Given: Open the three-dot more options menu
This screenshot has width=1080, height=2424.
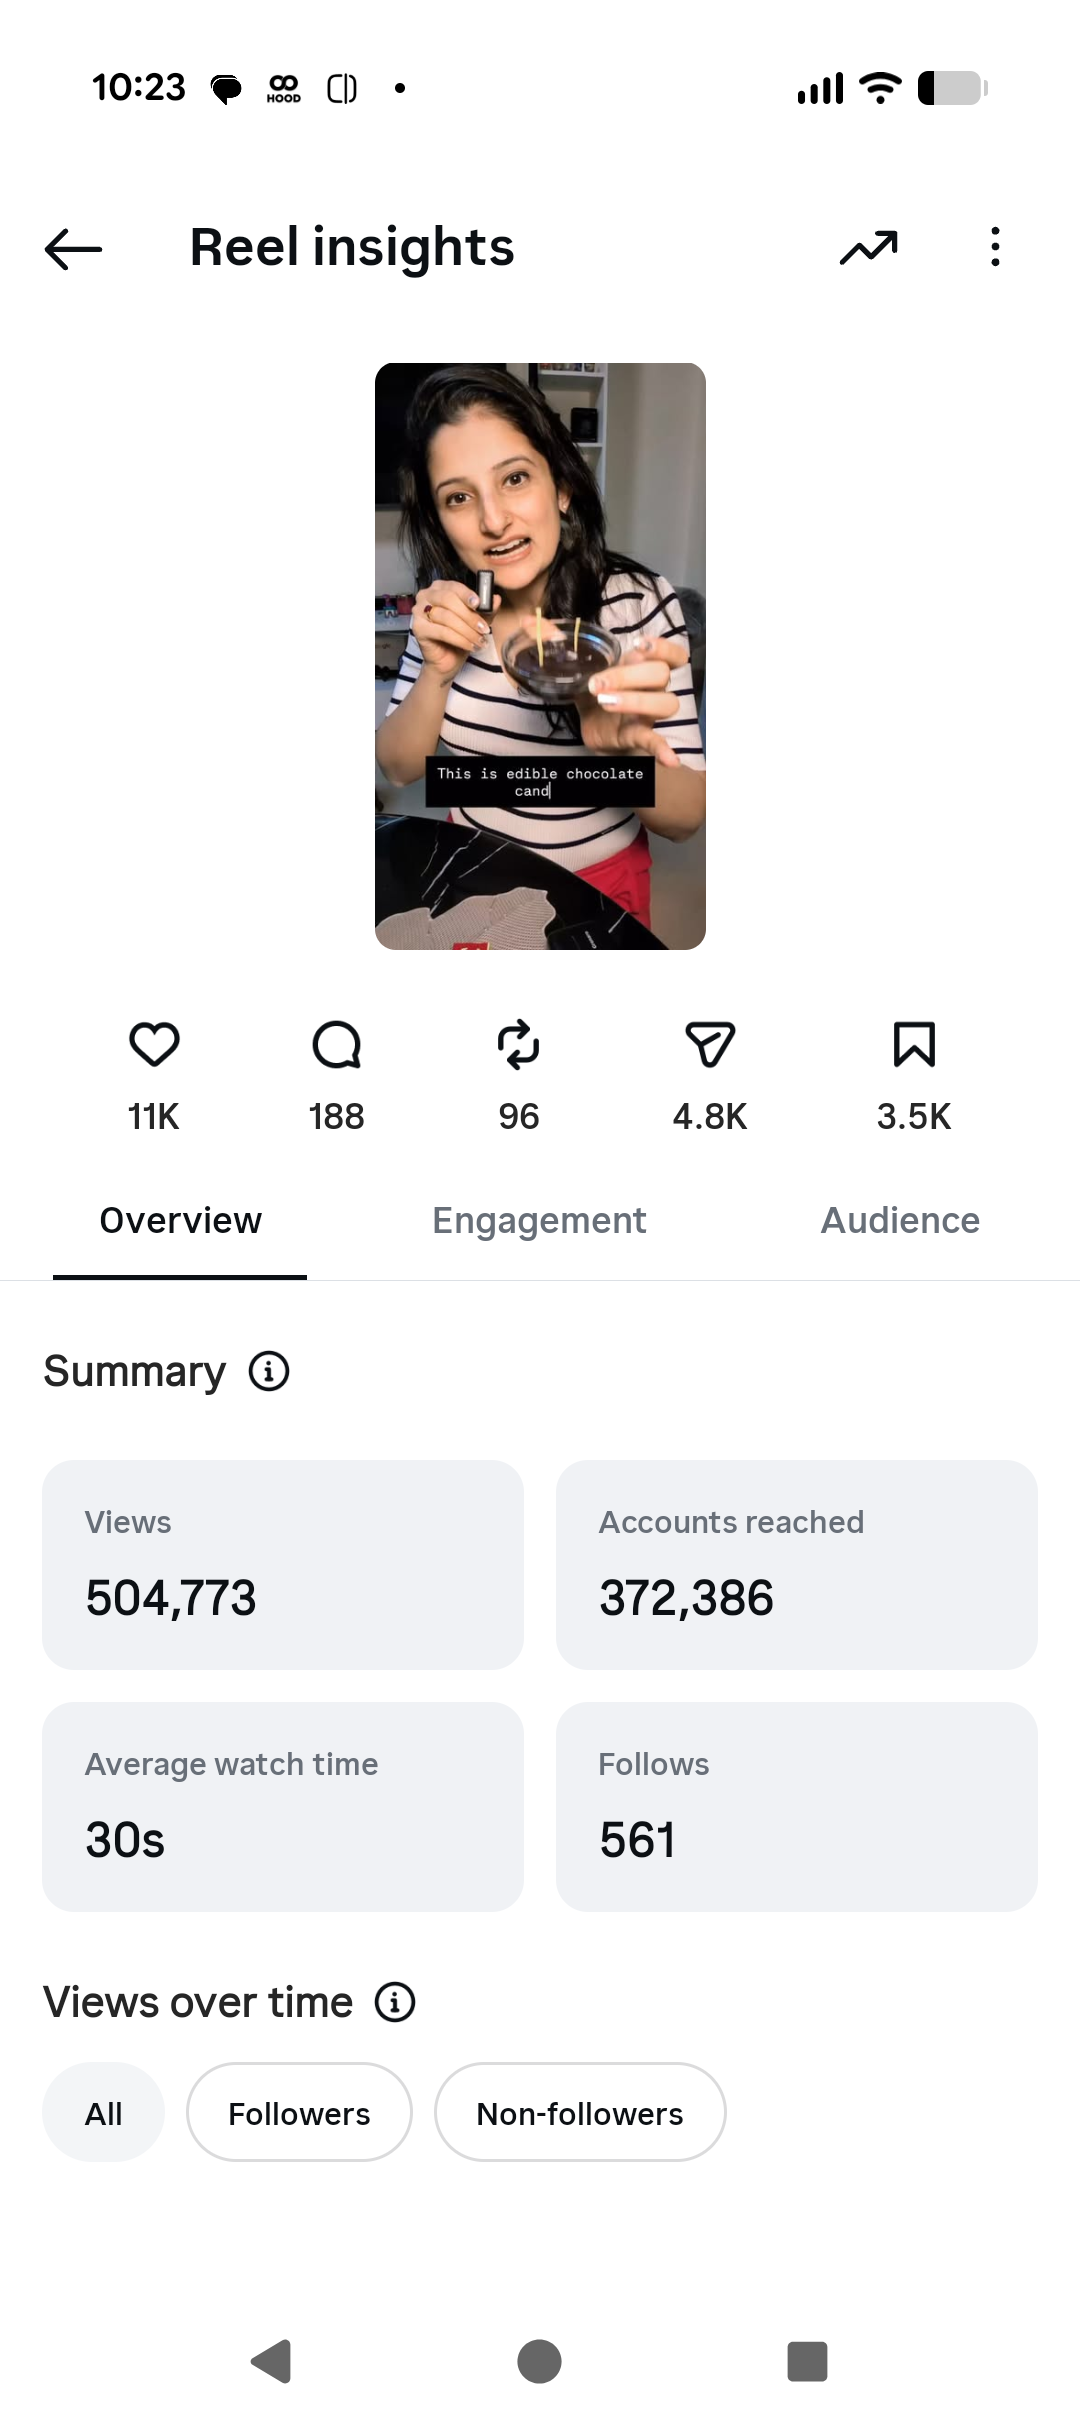Looking at the screenshot, I should point(994,247).
